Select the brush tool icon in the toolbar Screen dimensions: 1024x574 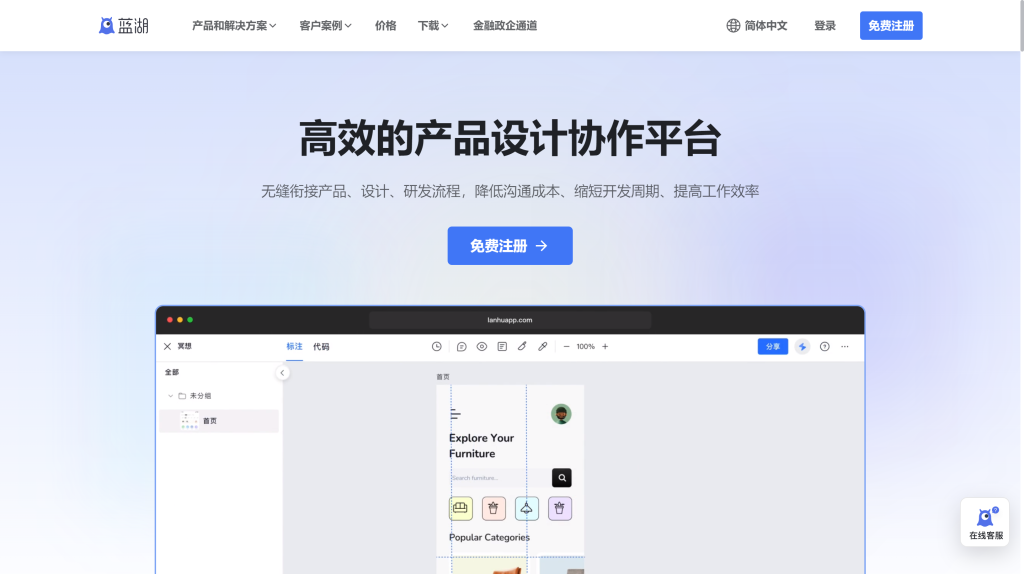[x=522, y=347]
